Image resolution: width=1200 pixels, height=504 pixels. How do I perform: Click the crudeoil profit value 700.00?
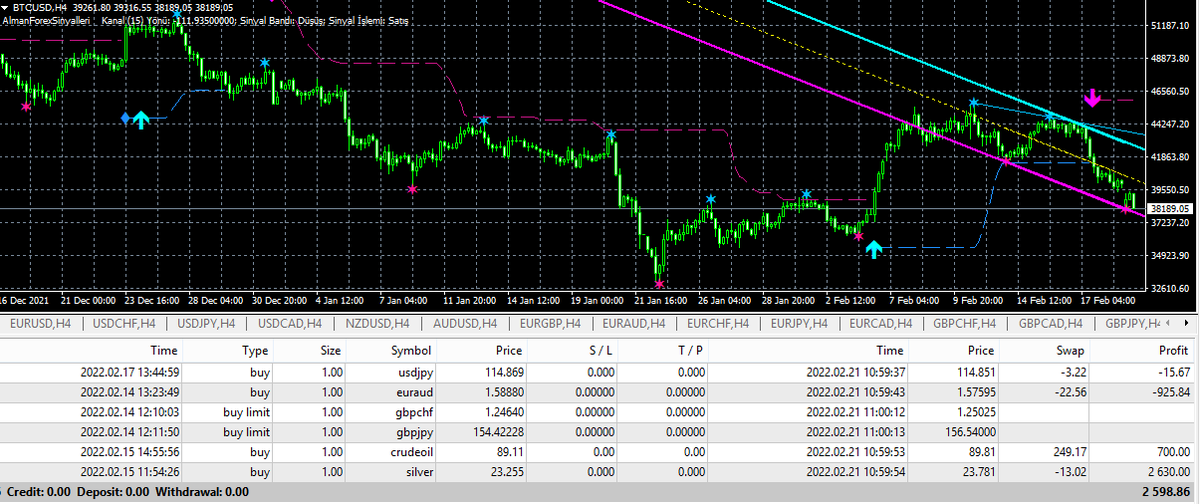[x=1171, y=452]
